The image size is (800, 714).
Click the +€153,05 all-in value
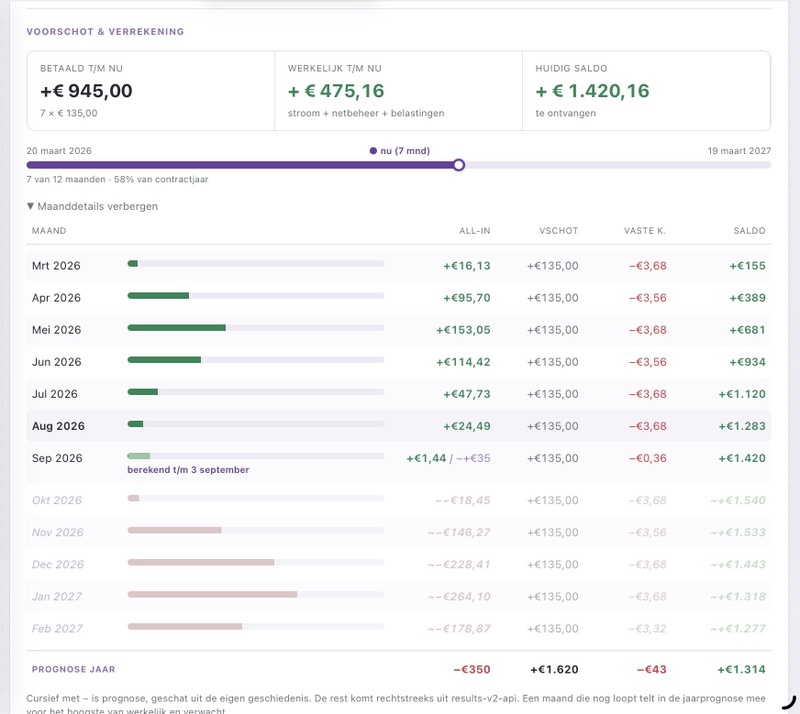(463, 330)
